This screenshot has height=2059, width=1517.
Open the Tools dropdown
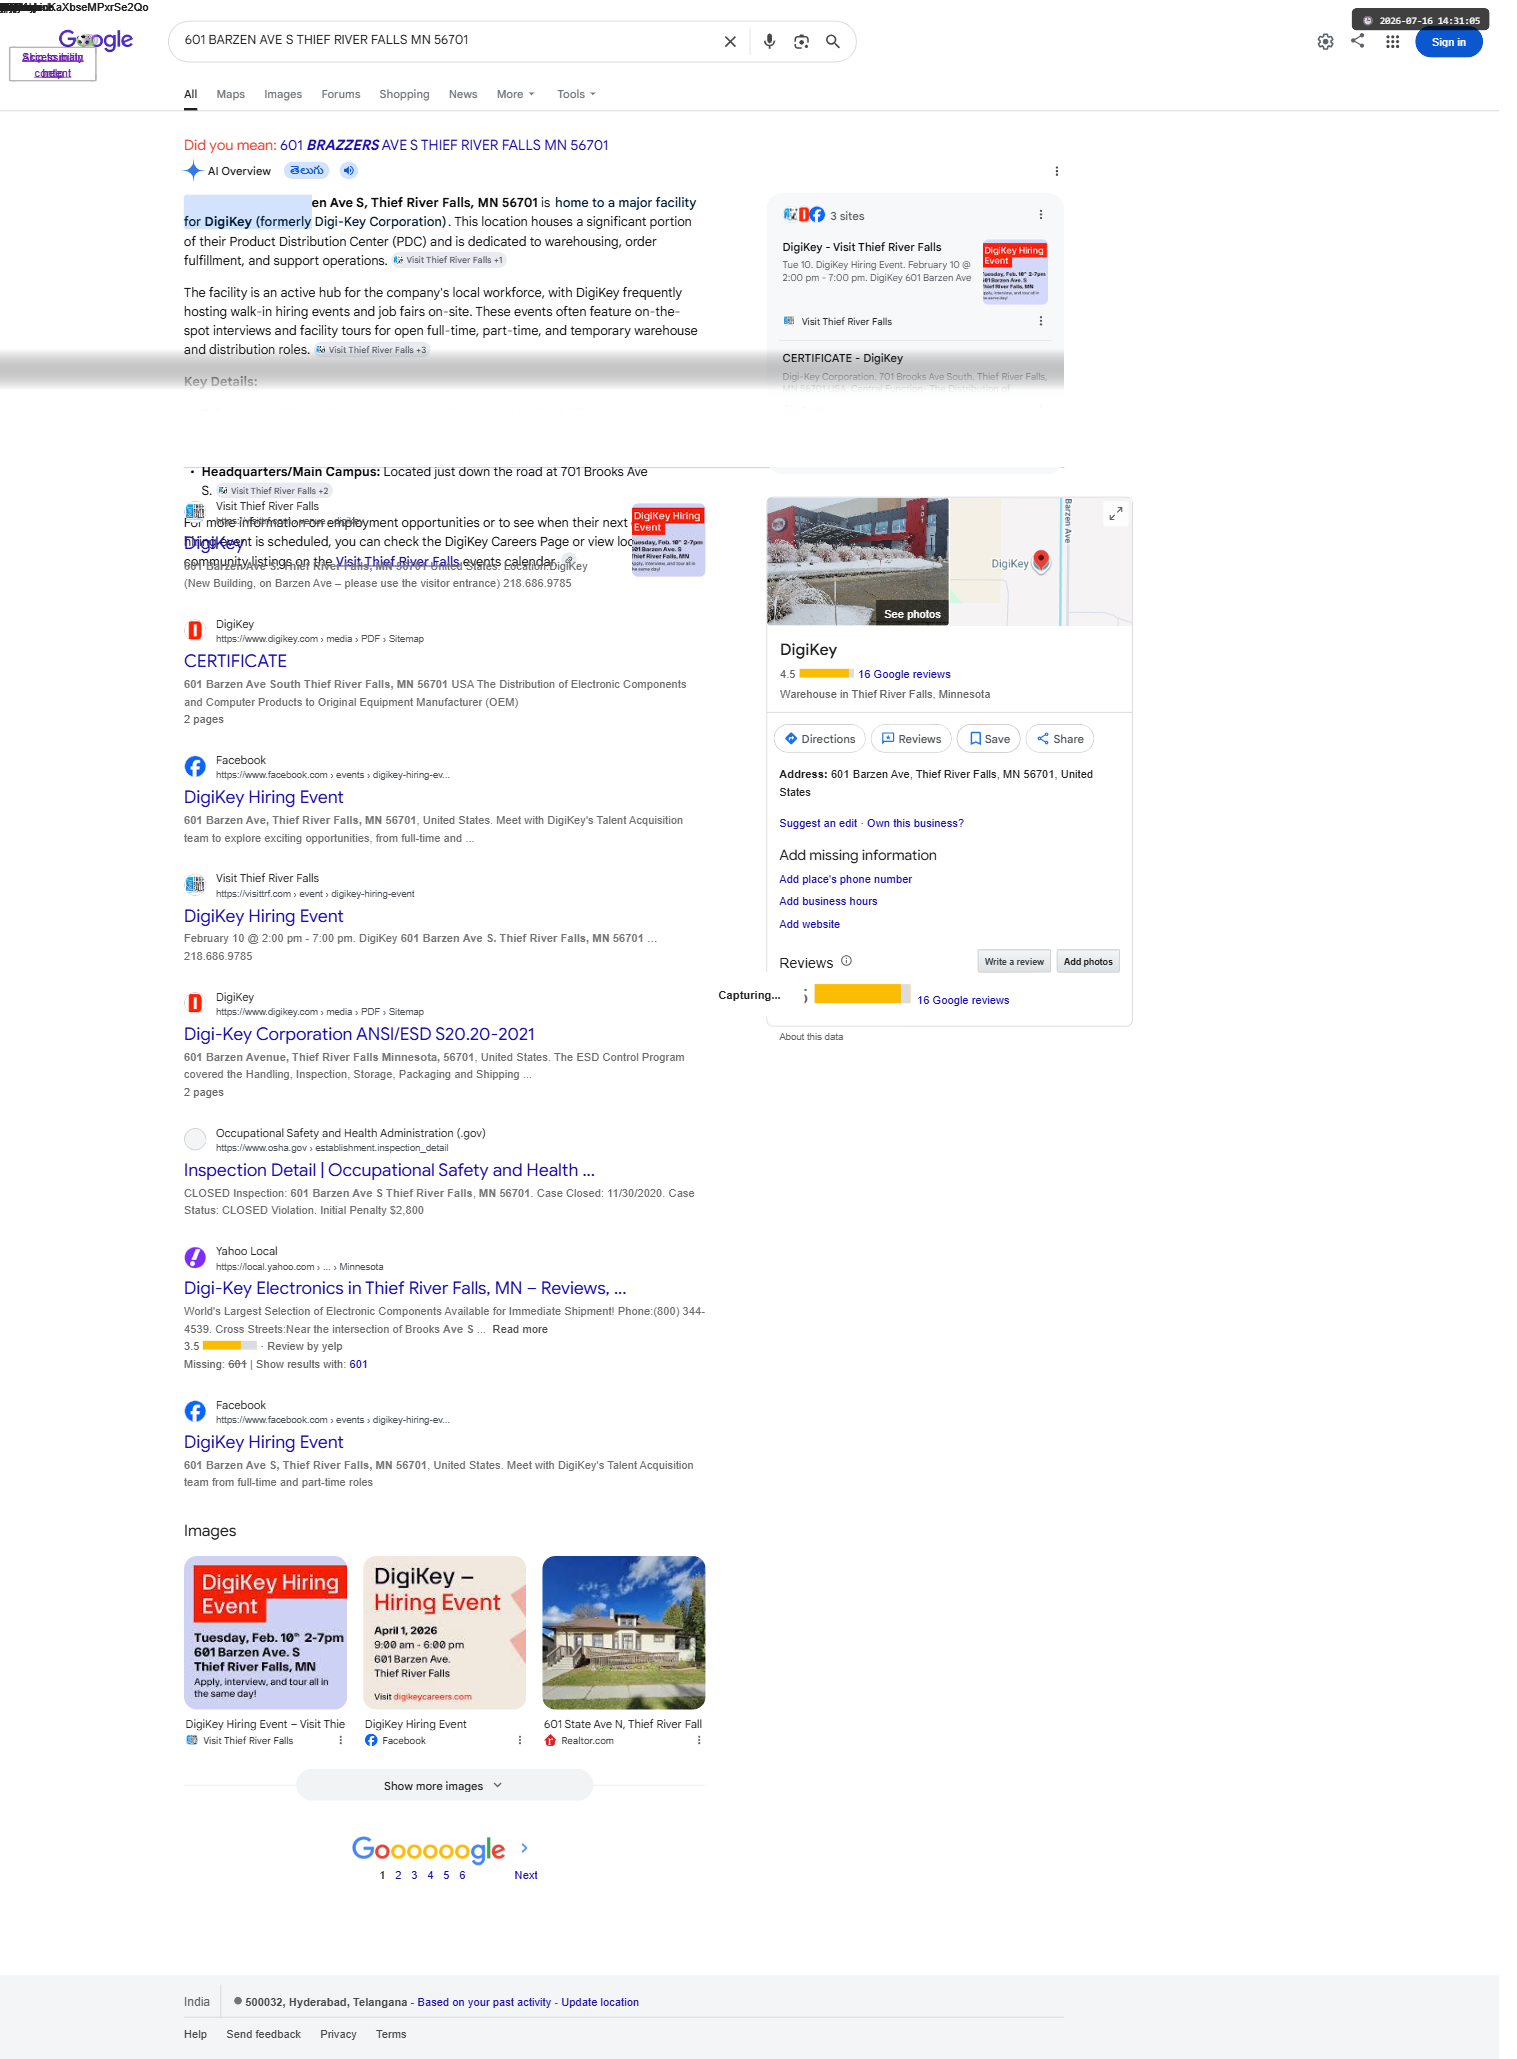point(577,94)
